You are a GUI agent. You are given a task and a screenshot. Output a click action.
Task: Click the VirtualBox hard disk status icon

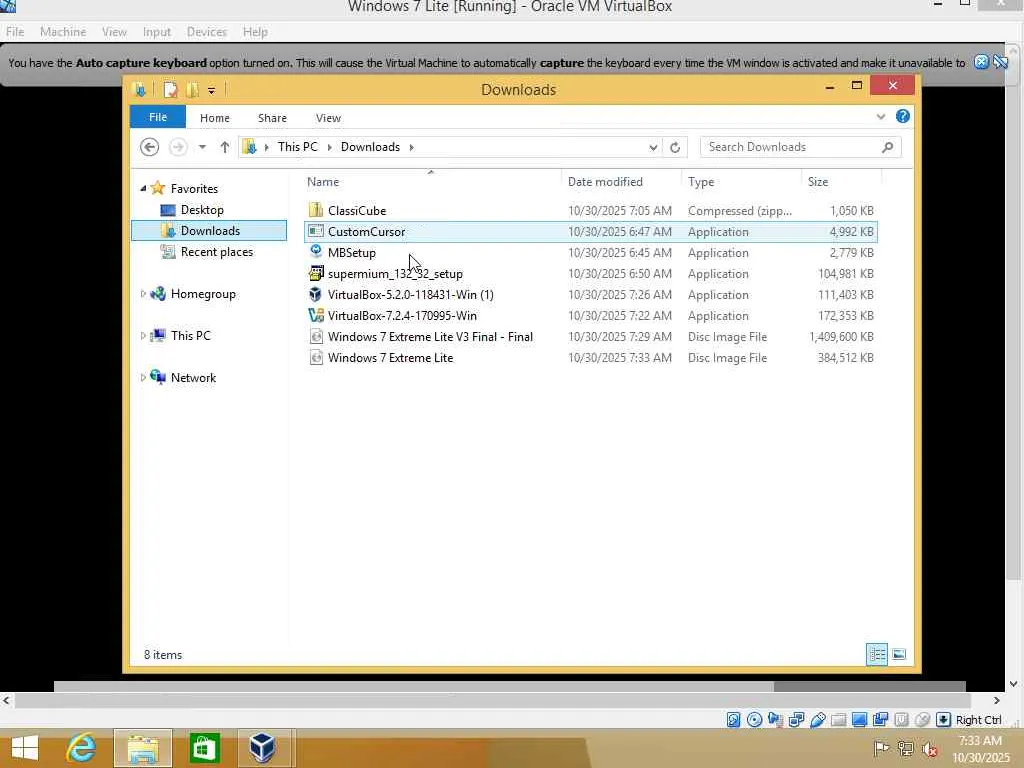pyautogui.click(x=733, y=720)
